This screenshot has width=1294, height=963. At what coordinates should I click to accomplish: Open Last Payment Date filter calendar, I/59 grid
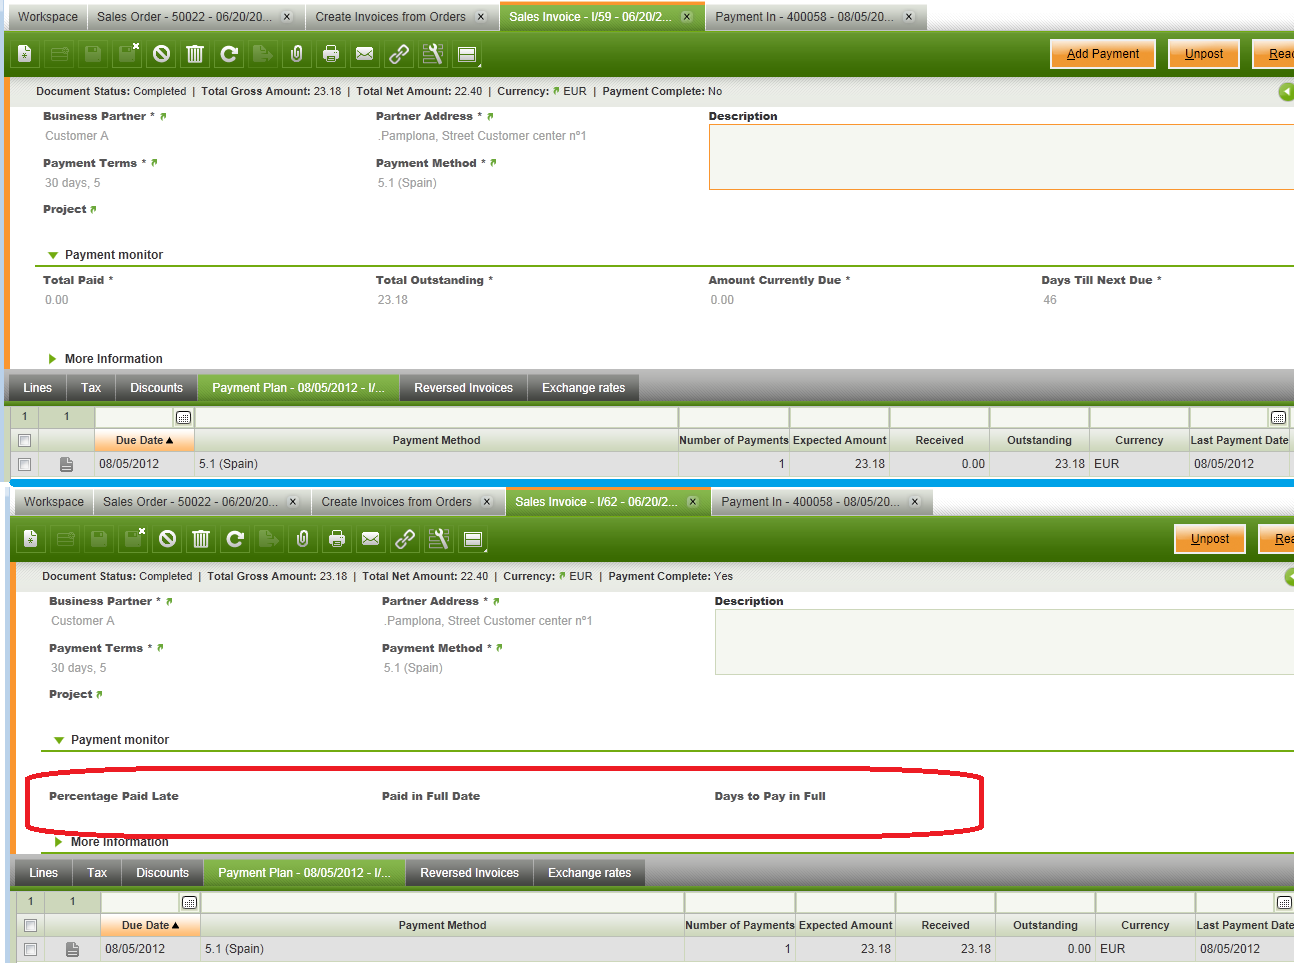1278,417
